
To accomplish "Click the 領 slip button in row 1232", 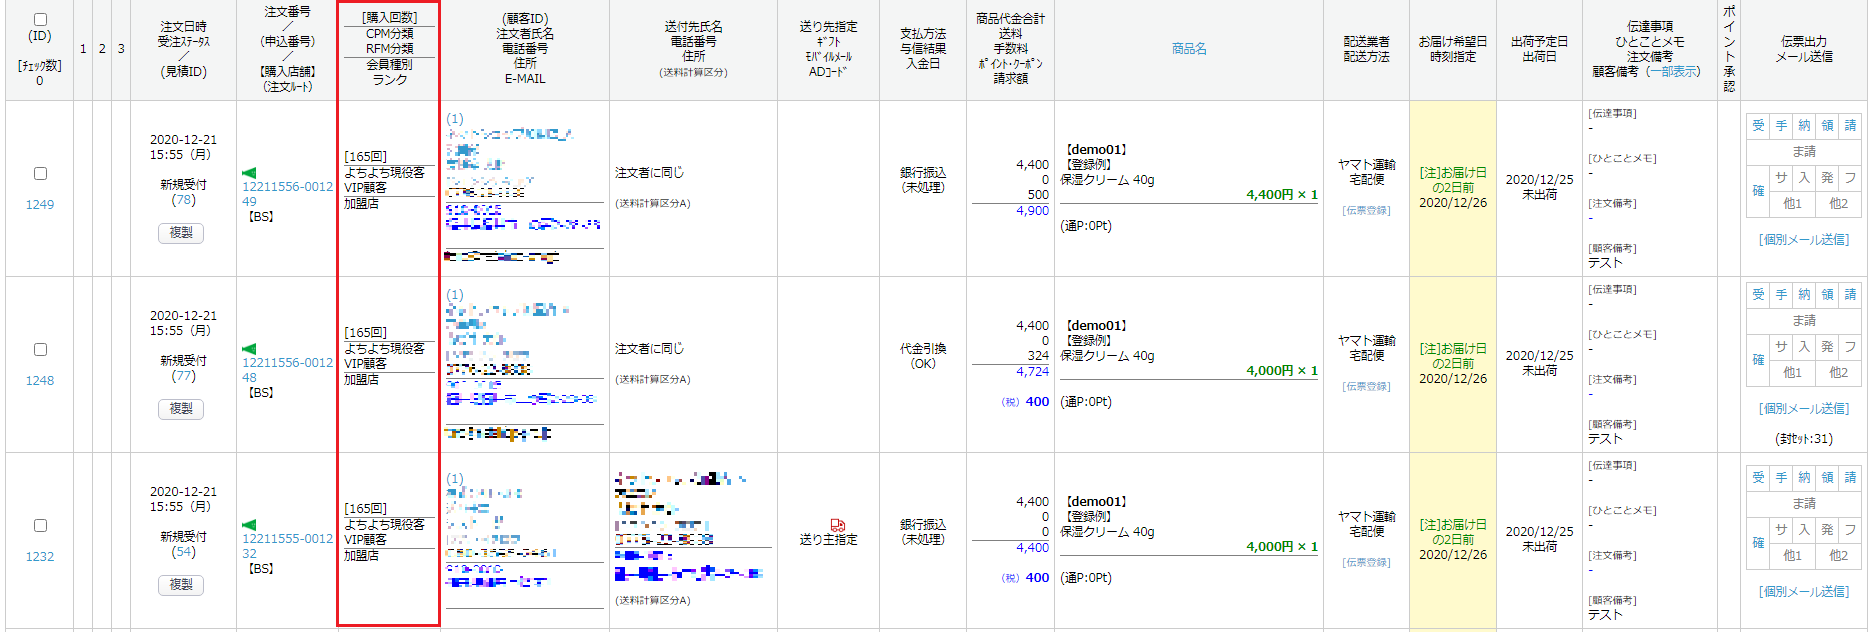I will point(1827,477).
